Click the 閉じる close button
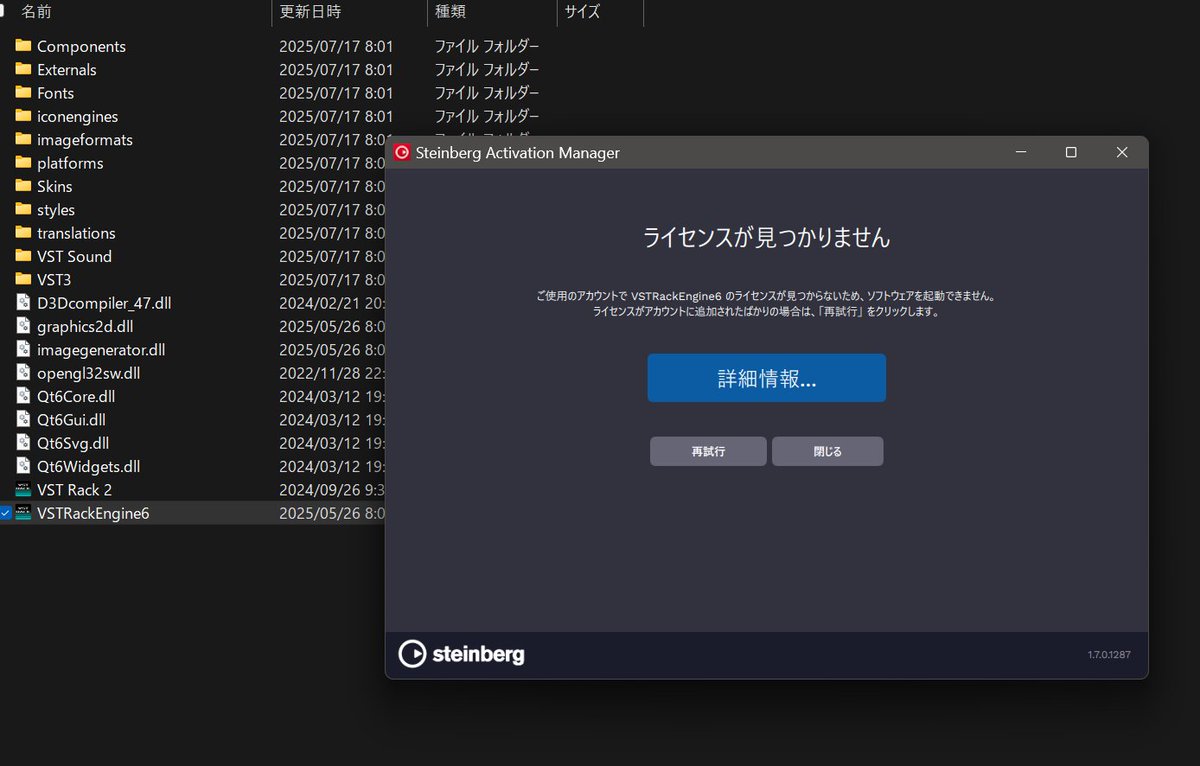 pyautogui.click(x=827, y=451)
